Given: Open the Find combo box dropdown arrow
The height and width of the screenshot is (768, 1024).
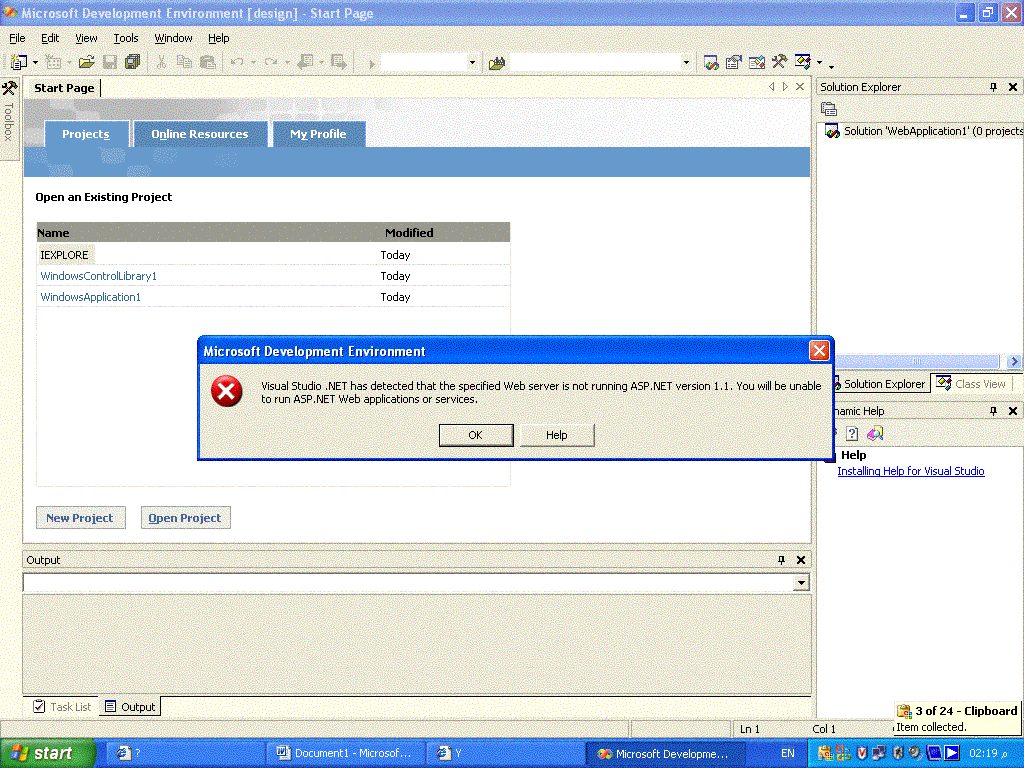Looking at the screenshot, I should click(686, 63).
